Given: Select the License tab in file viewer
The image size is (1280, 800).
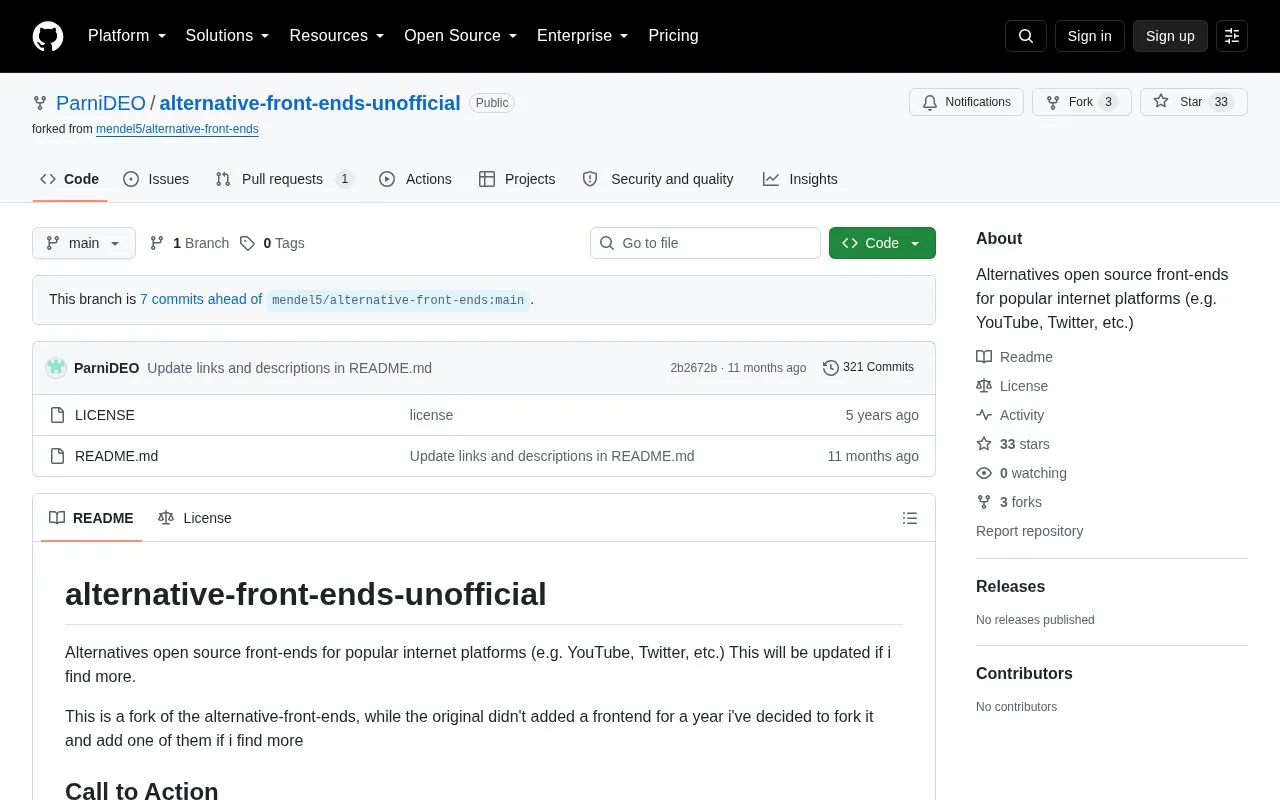Looking at the screenshot, I should (195, 518).
